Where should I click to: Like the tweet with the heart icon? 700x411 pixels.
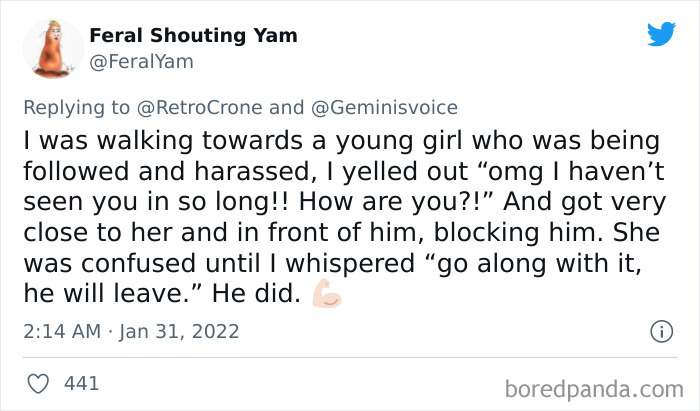click(39, 383)
